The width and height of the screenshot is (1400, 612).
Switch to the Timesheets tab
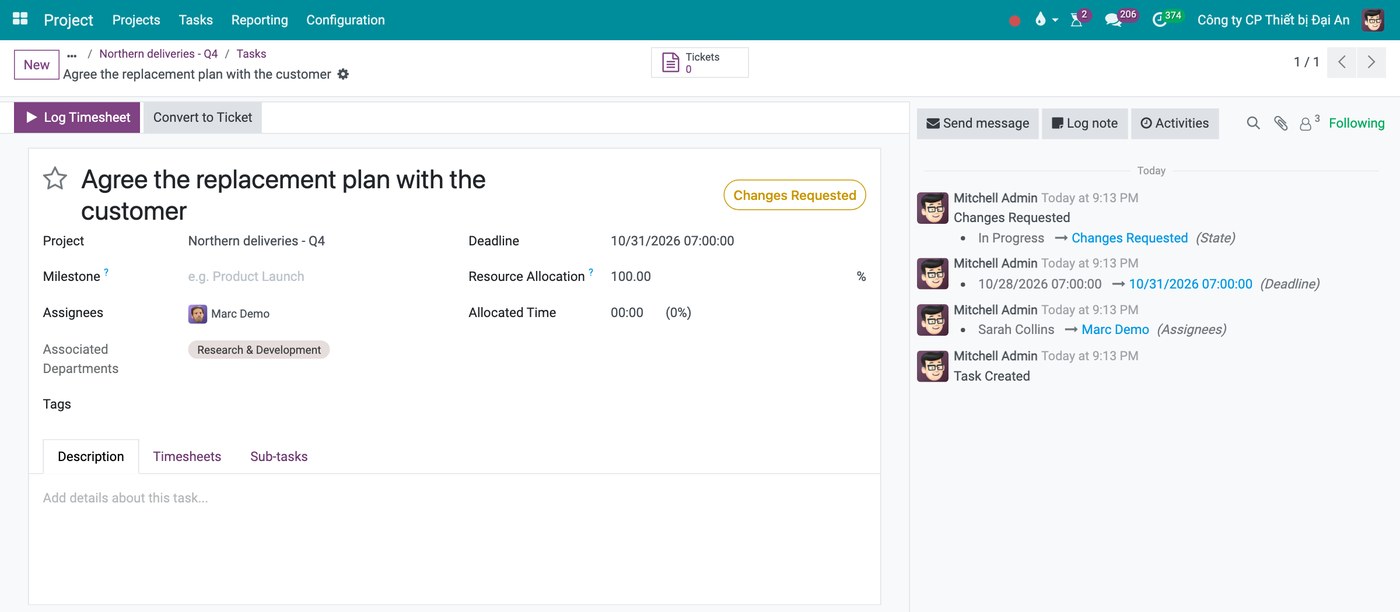(x=187, y=456)
